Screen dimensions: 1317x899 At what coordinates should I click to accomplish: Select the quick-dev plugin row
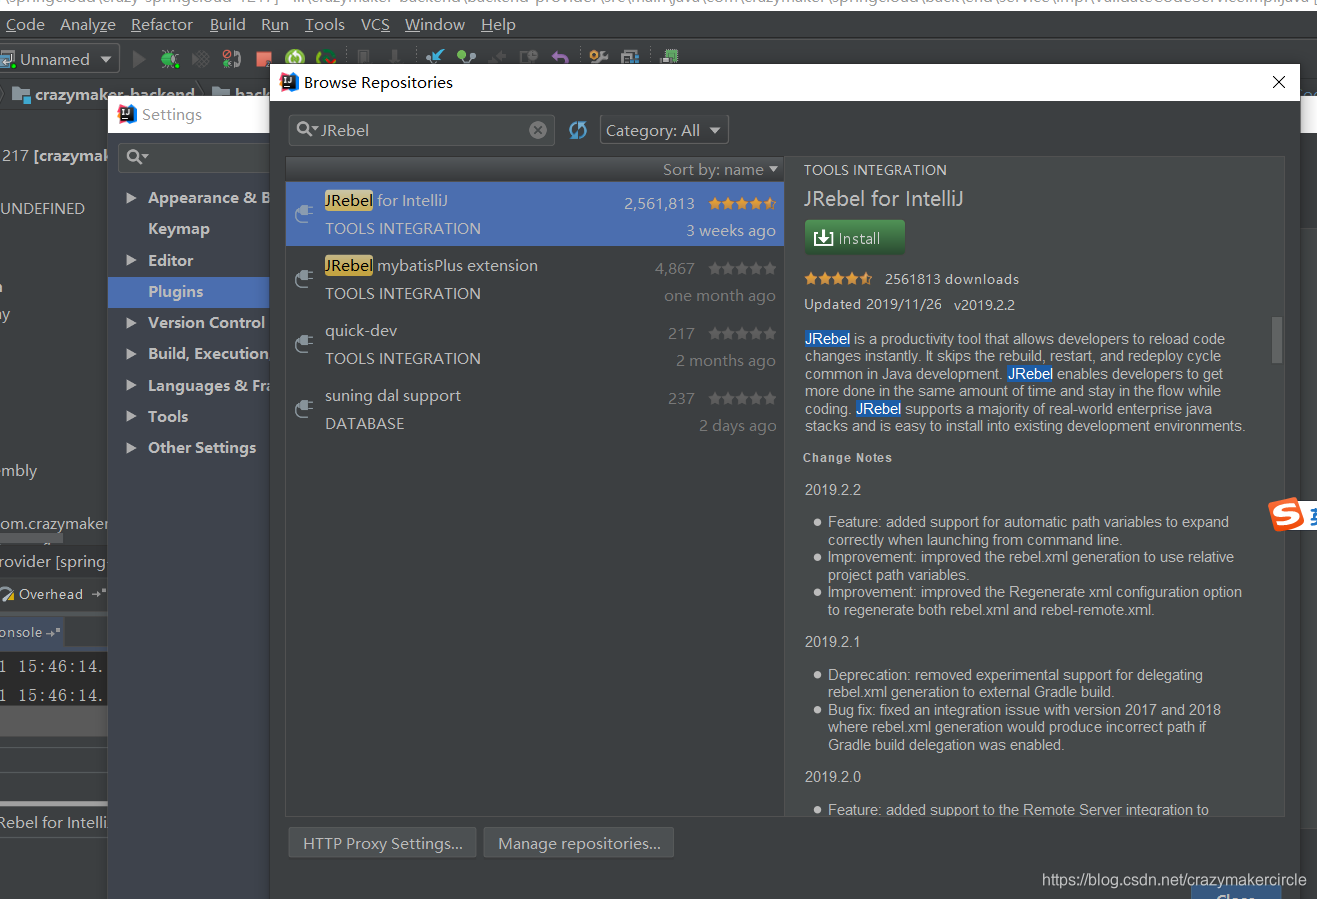[x=535, y=344]
